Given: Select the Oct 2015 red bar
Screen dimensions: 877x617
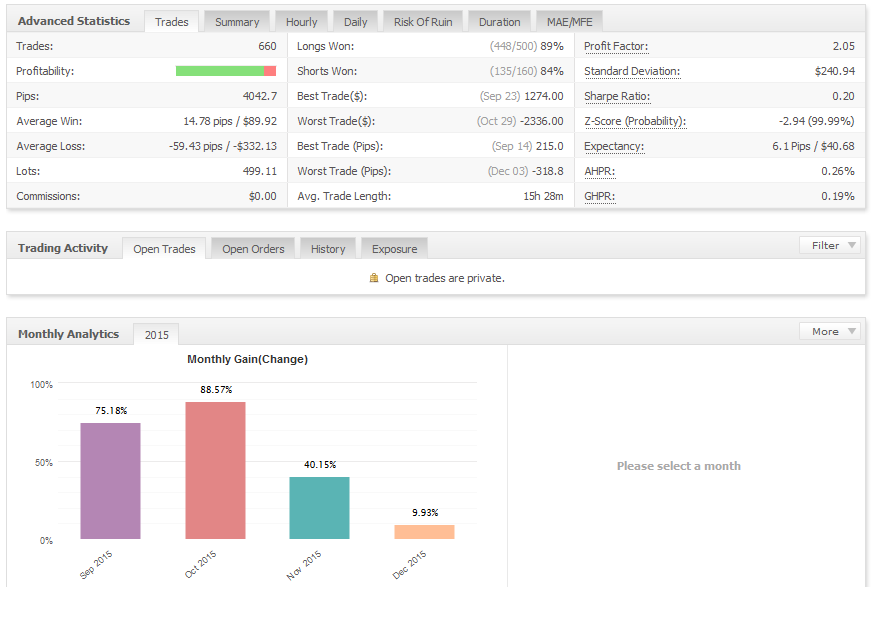Looking at the screenshot, I should 215,470.
